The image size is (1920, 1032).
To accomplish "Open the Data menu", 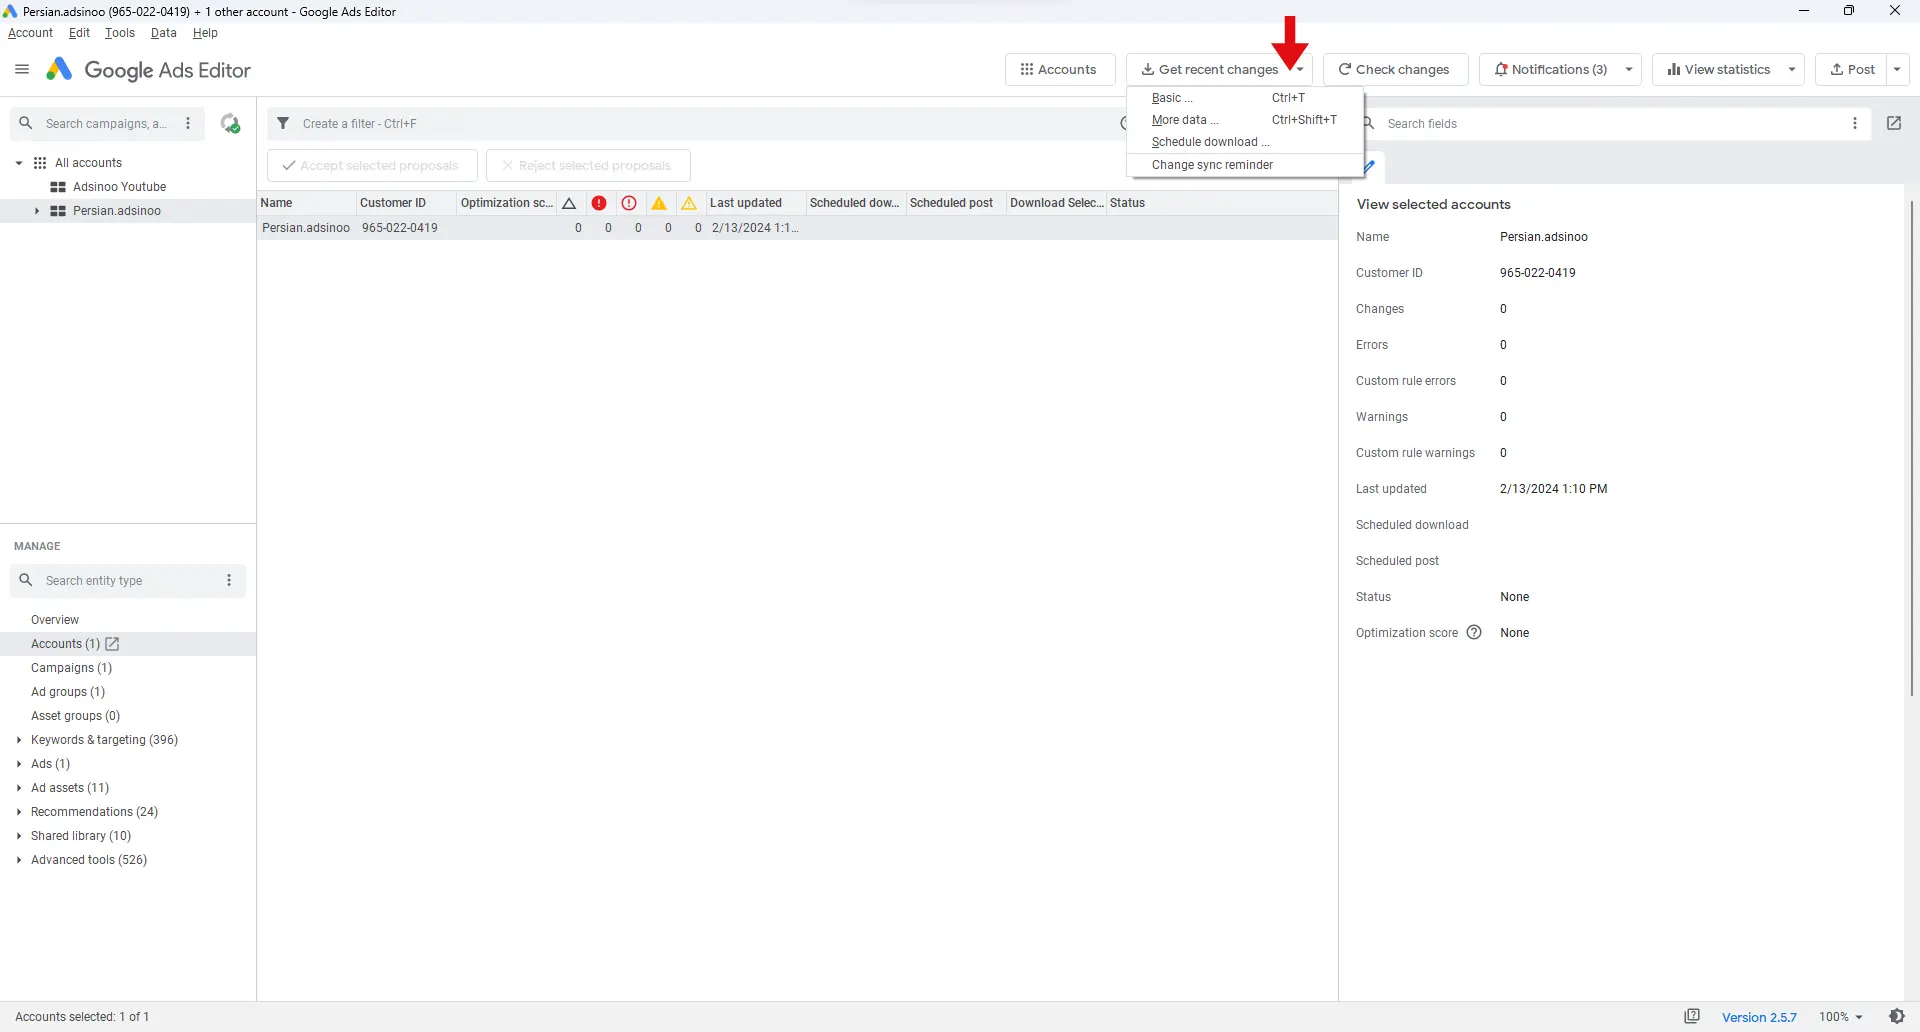I will 164,33.
